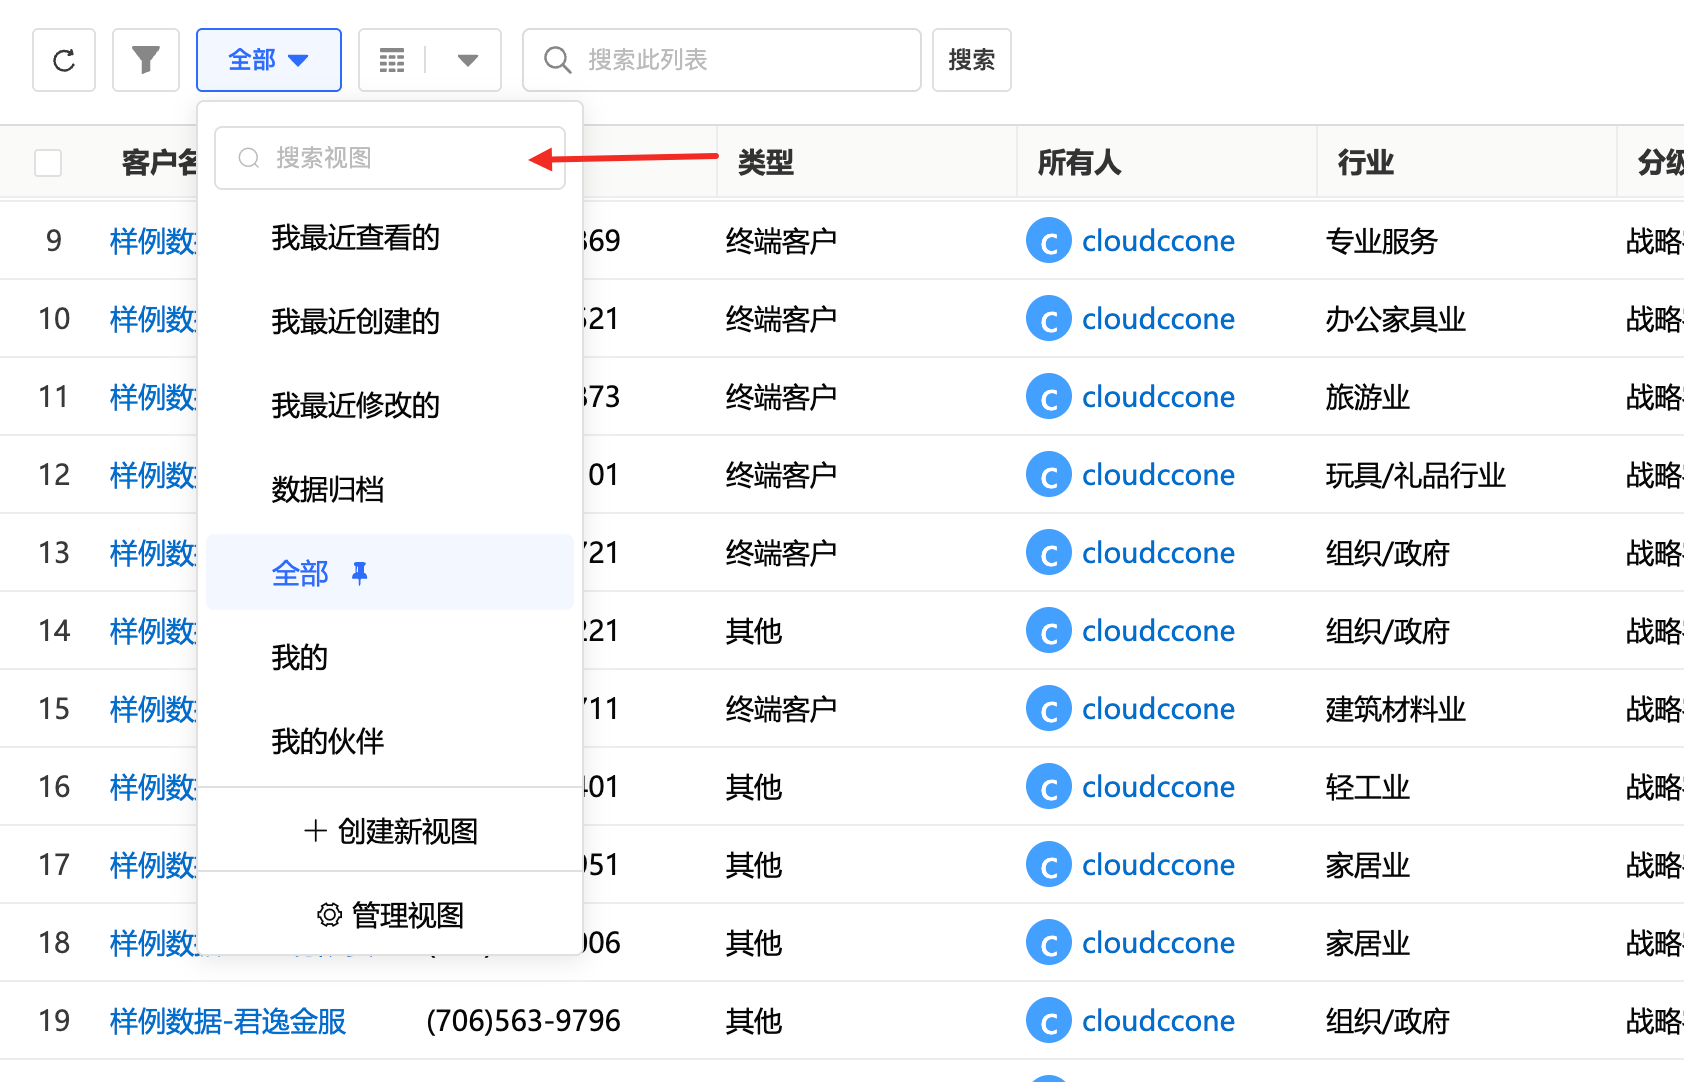This screenshot has width=1684, height=1082.
Task: Click the gear icon for 管理视图
Action: (x=329, y=915)
